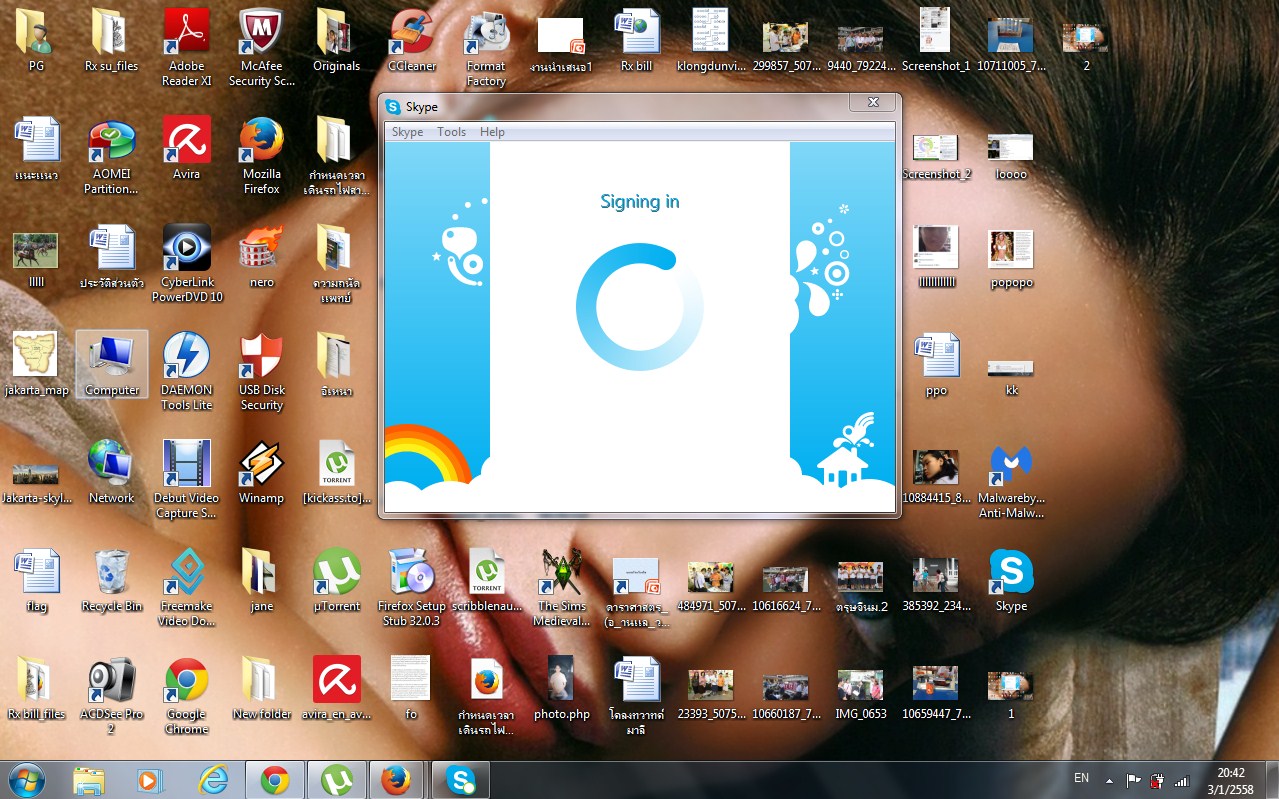Screen dimensions: 1279x799
Task: Select the USB Disk Security icon
Action: coord(261,372)
